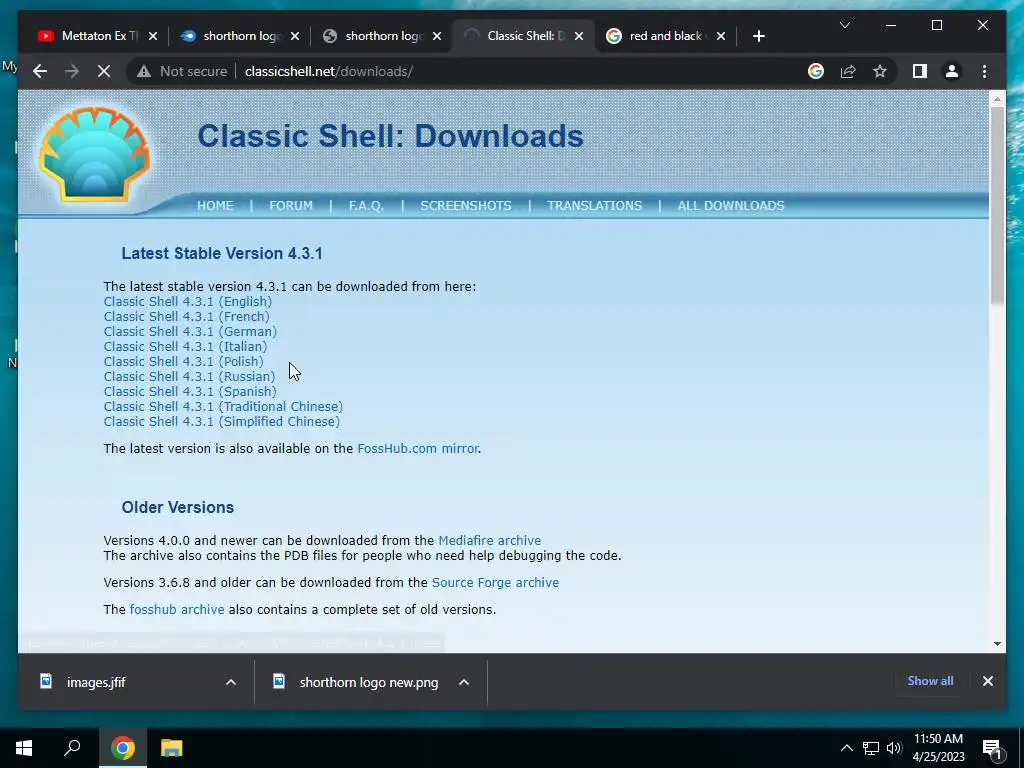Open taskbar Search magnifier

(72, 748)
